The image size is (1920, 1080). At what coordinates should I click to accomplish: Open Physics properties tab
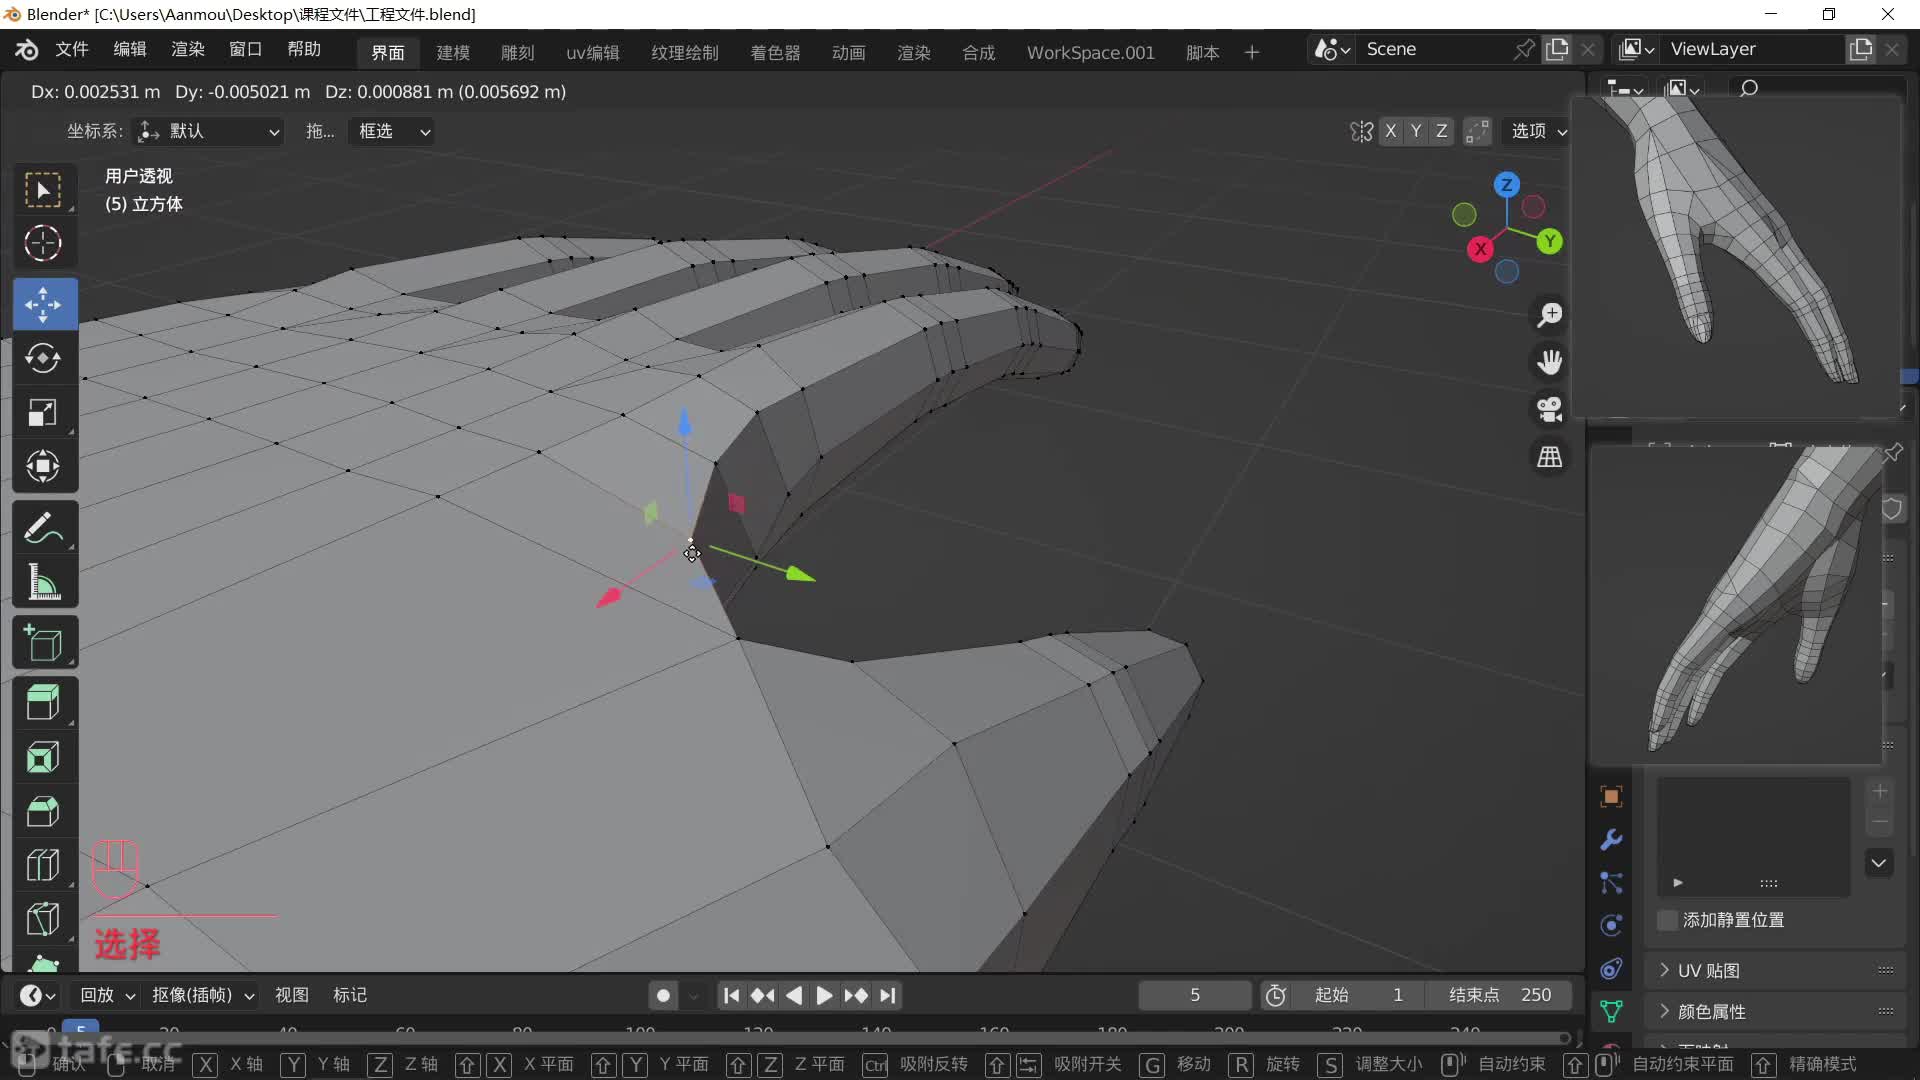click(x=1611, y=926)
